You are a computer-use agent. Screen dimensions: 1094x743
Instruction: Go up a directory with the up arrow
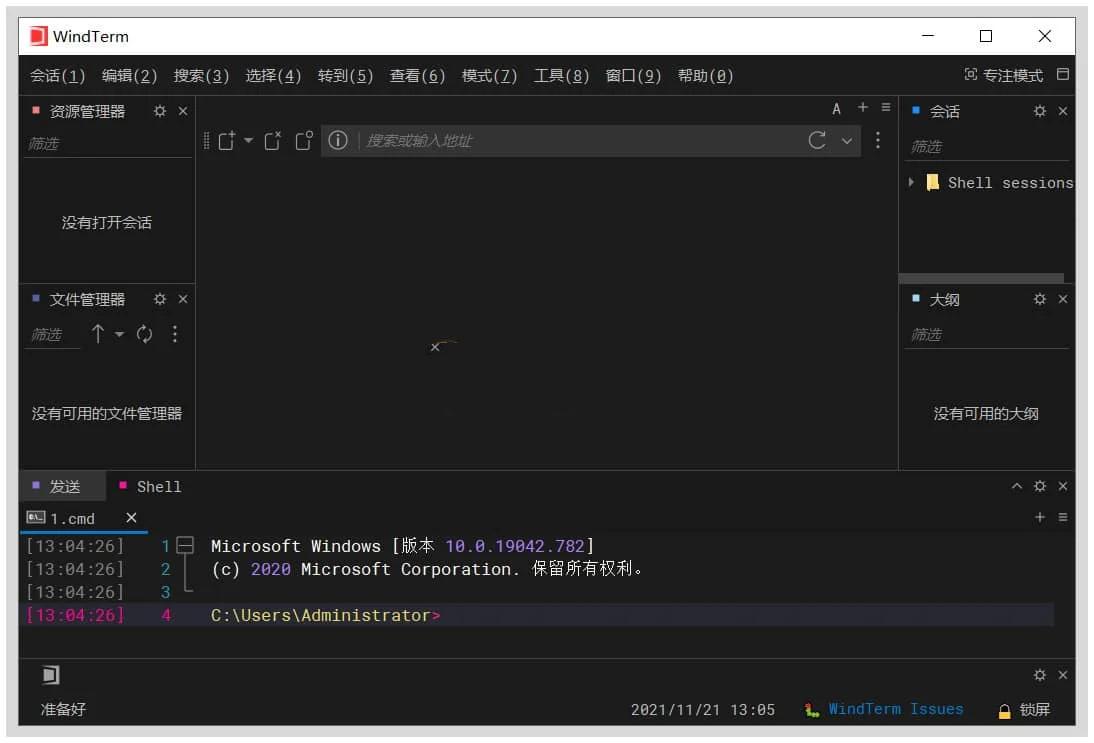point(98,334)
